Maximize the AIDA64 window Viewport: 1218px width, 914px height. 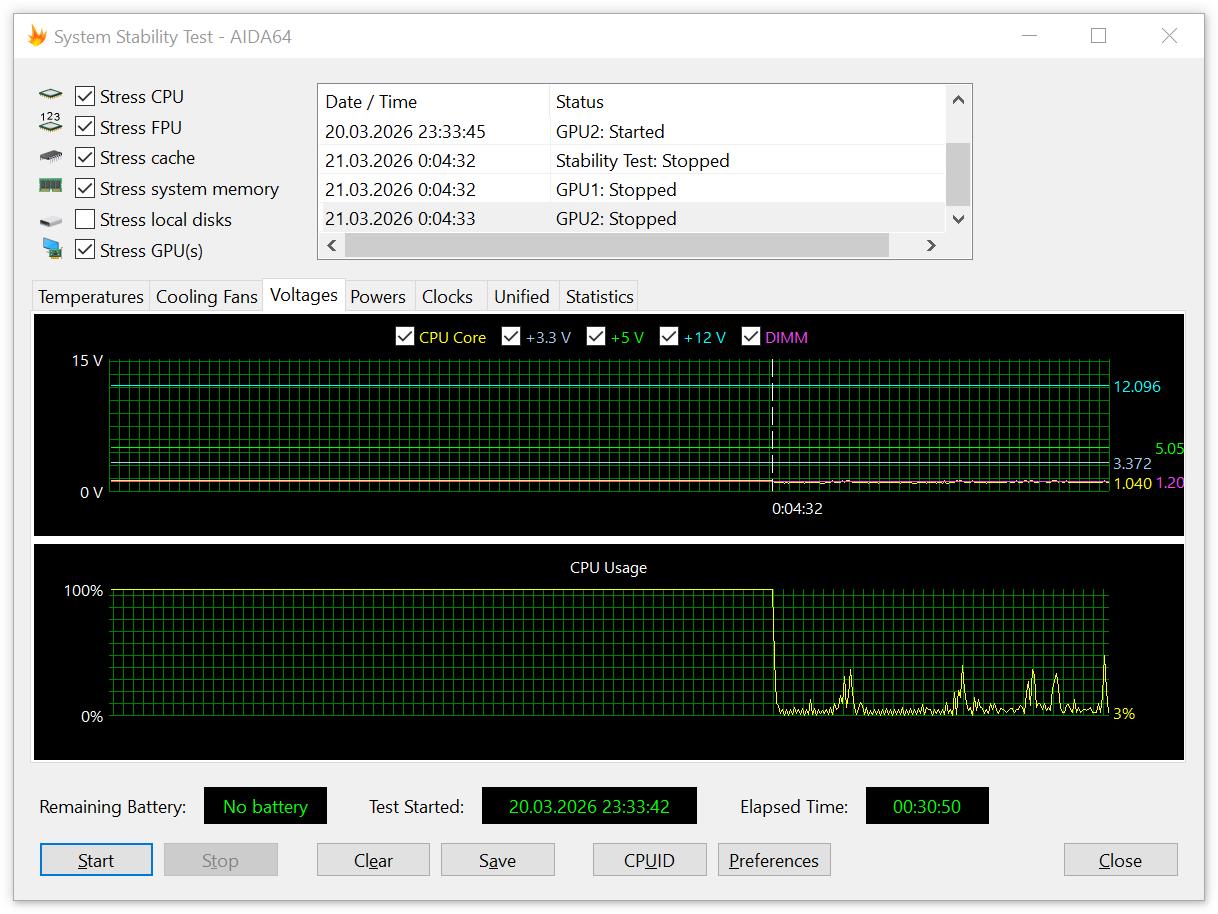tap(1099, 36)
